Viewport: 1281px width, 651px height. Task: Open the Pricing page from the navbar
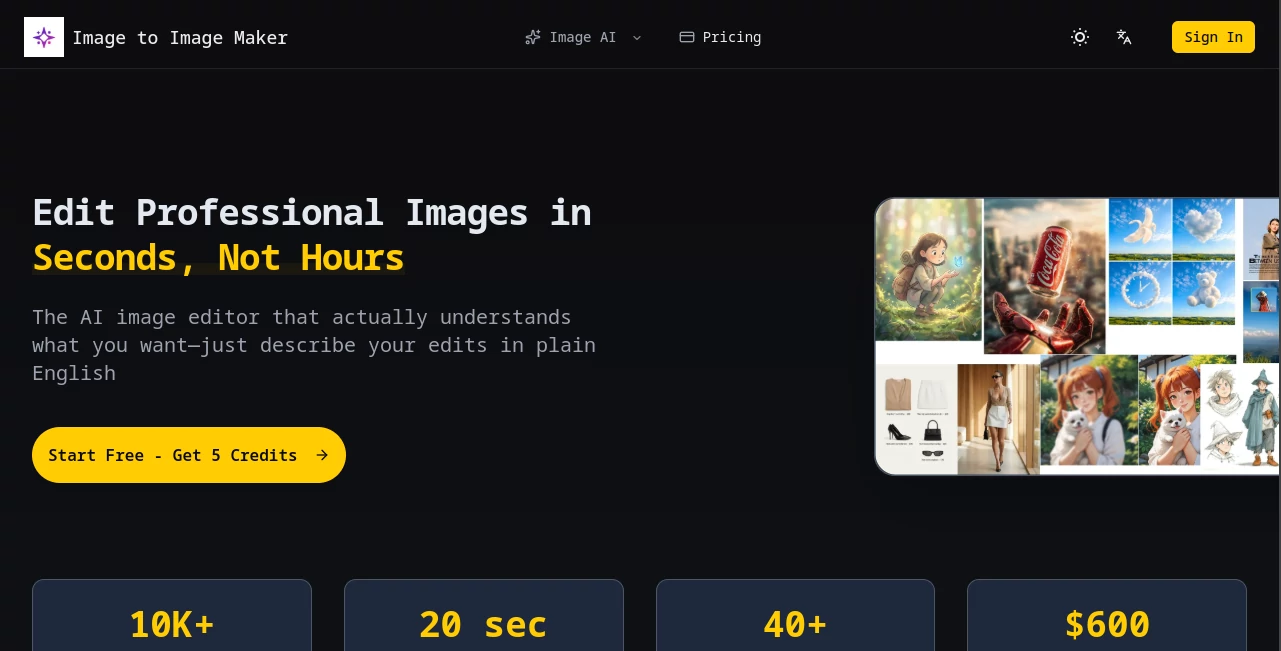coord(731,37)
